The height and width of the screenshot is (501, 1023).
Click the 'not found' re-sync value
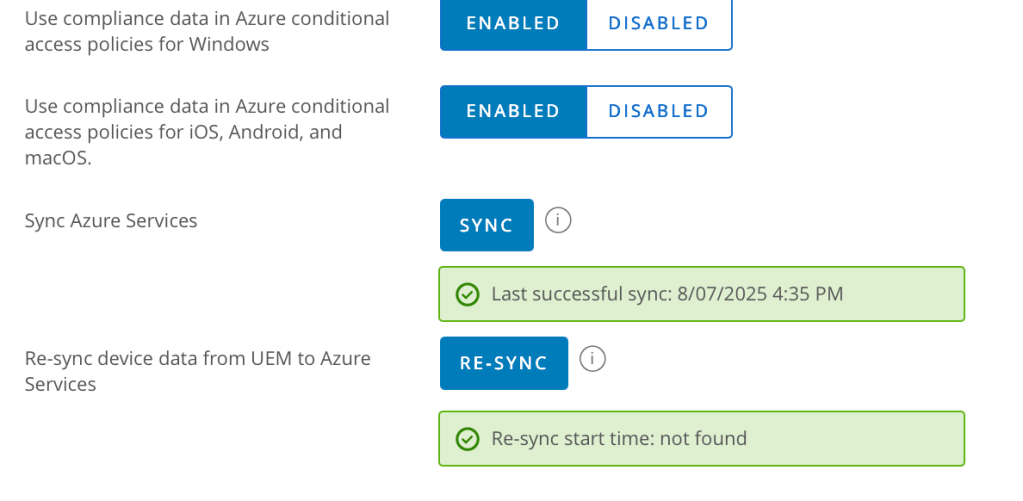(703, 438)
